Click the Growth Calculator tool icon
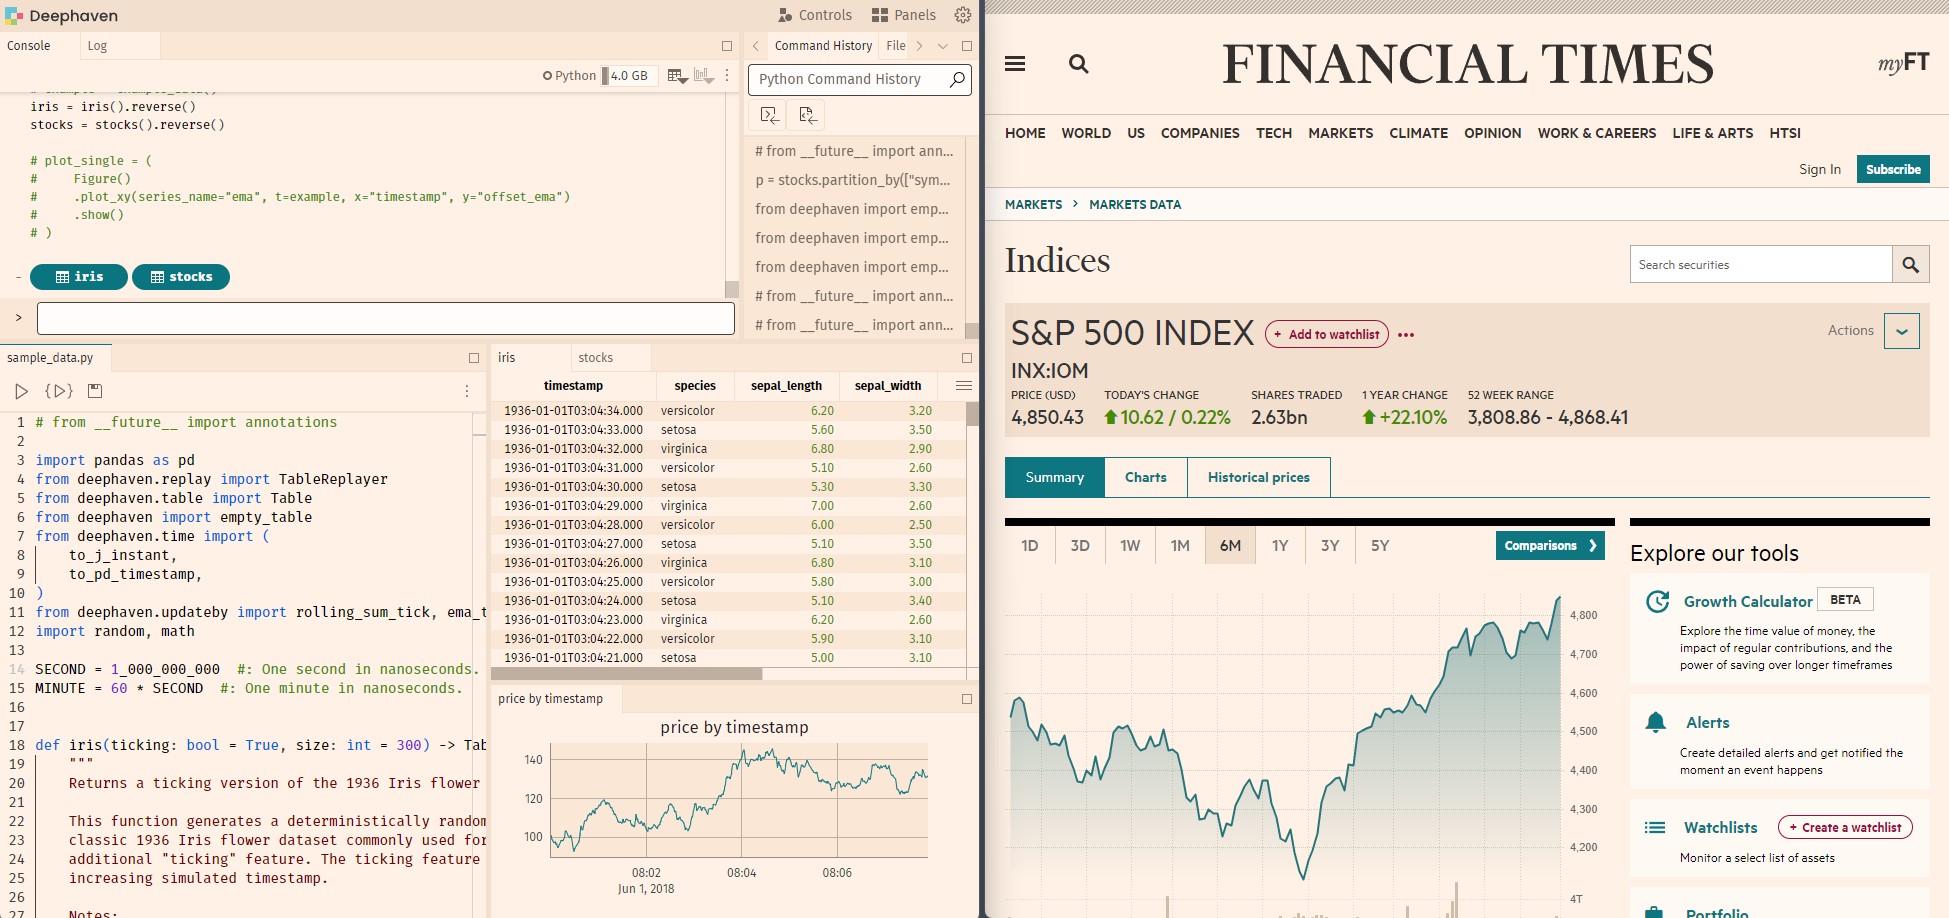The image size is (1949, 918). [x=1657, y=601]
